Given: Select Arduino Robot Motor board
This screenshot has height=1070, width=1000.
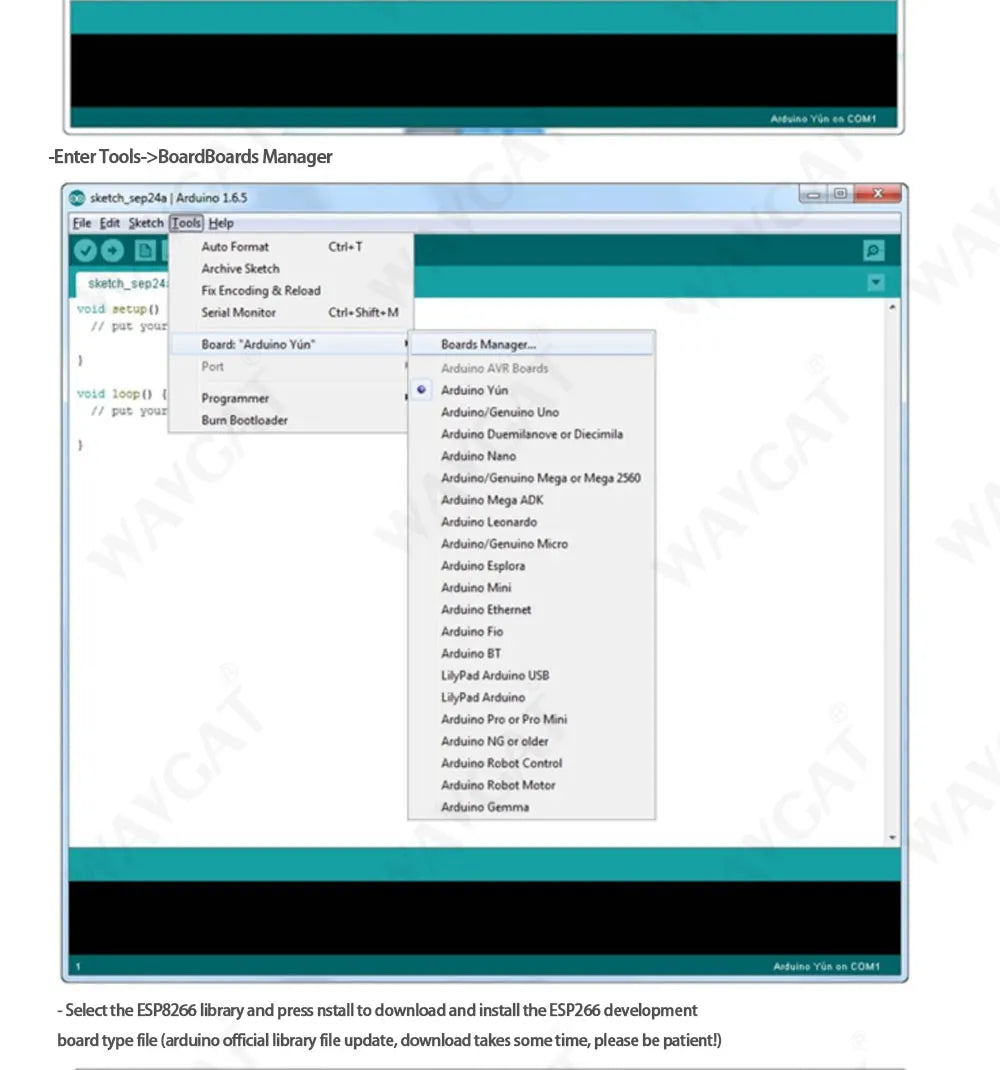Looking at the screenshot, I should point(531,785).
